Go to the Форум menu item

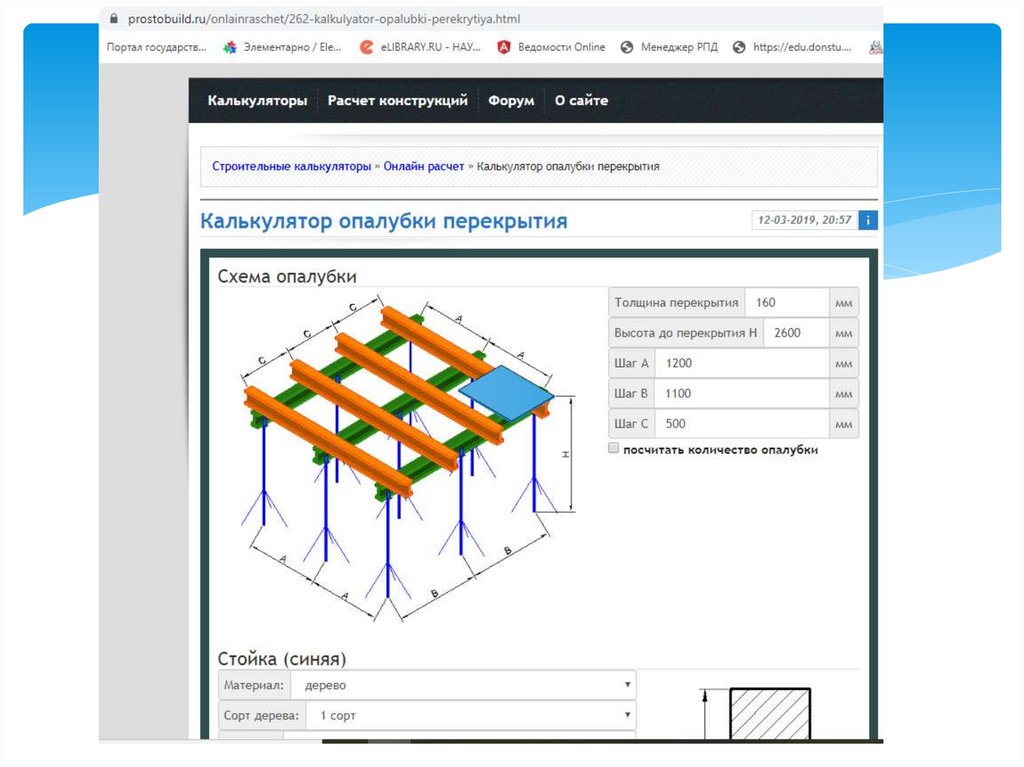511,101
